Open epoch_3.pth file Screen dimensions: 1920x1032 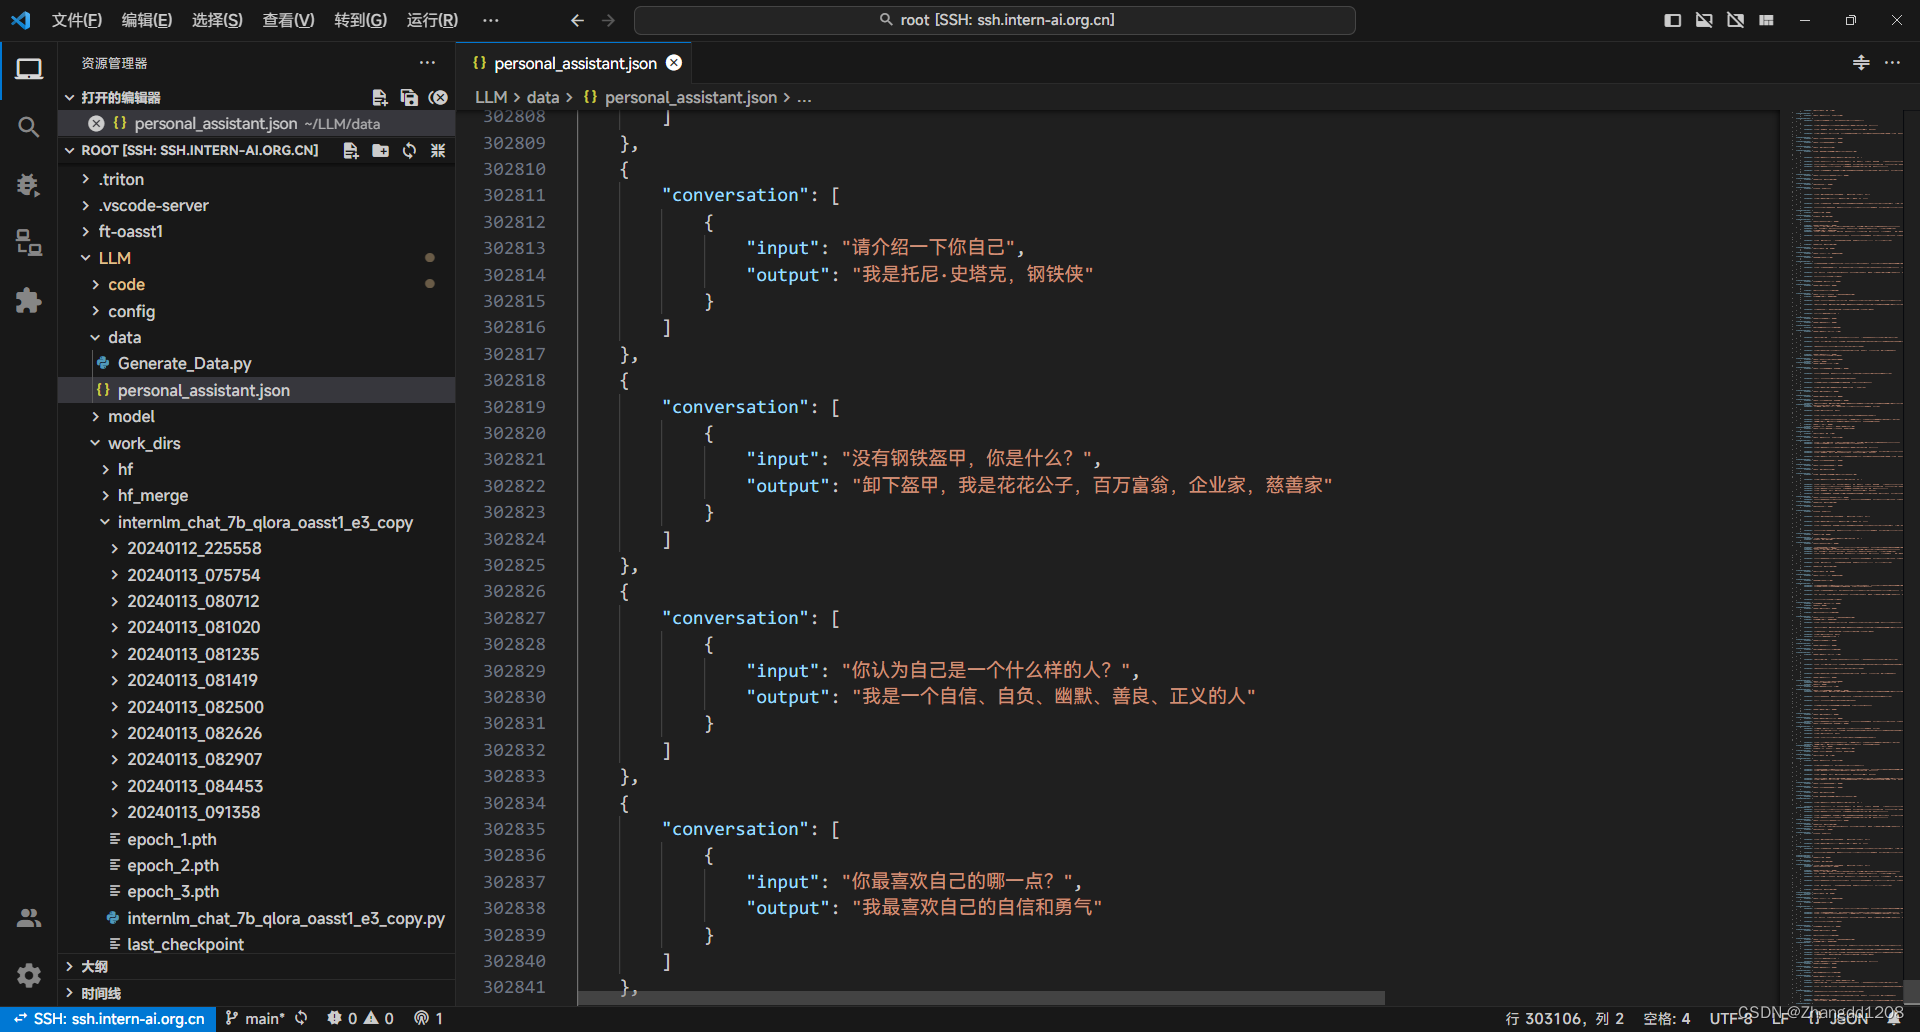pos(172,891)
